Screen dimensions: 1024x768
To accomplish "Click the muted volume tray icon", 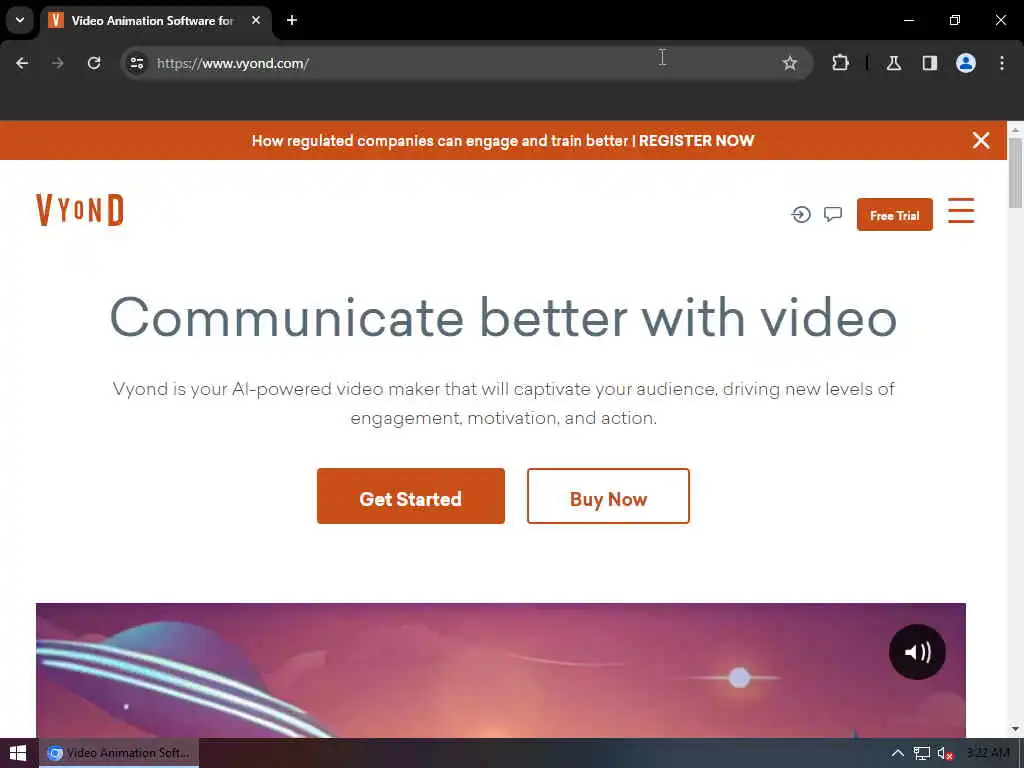I will click(945, 753).
